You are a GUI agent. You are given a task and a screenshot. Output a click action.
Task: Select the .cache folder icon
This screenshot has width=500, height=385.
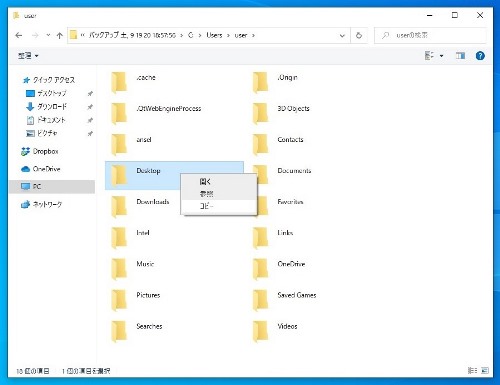(119, 82)
